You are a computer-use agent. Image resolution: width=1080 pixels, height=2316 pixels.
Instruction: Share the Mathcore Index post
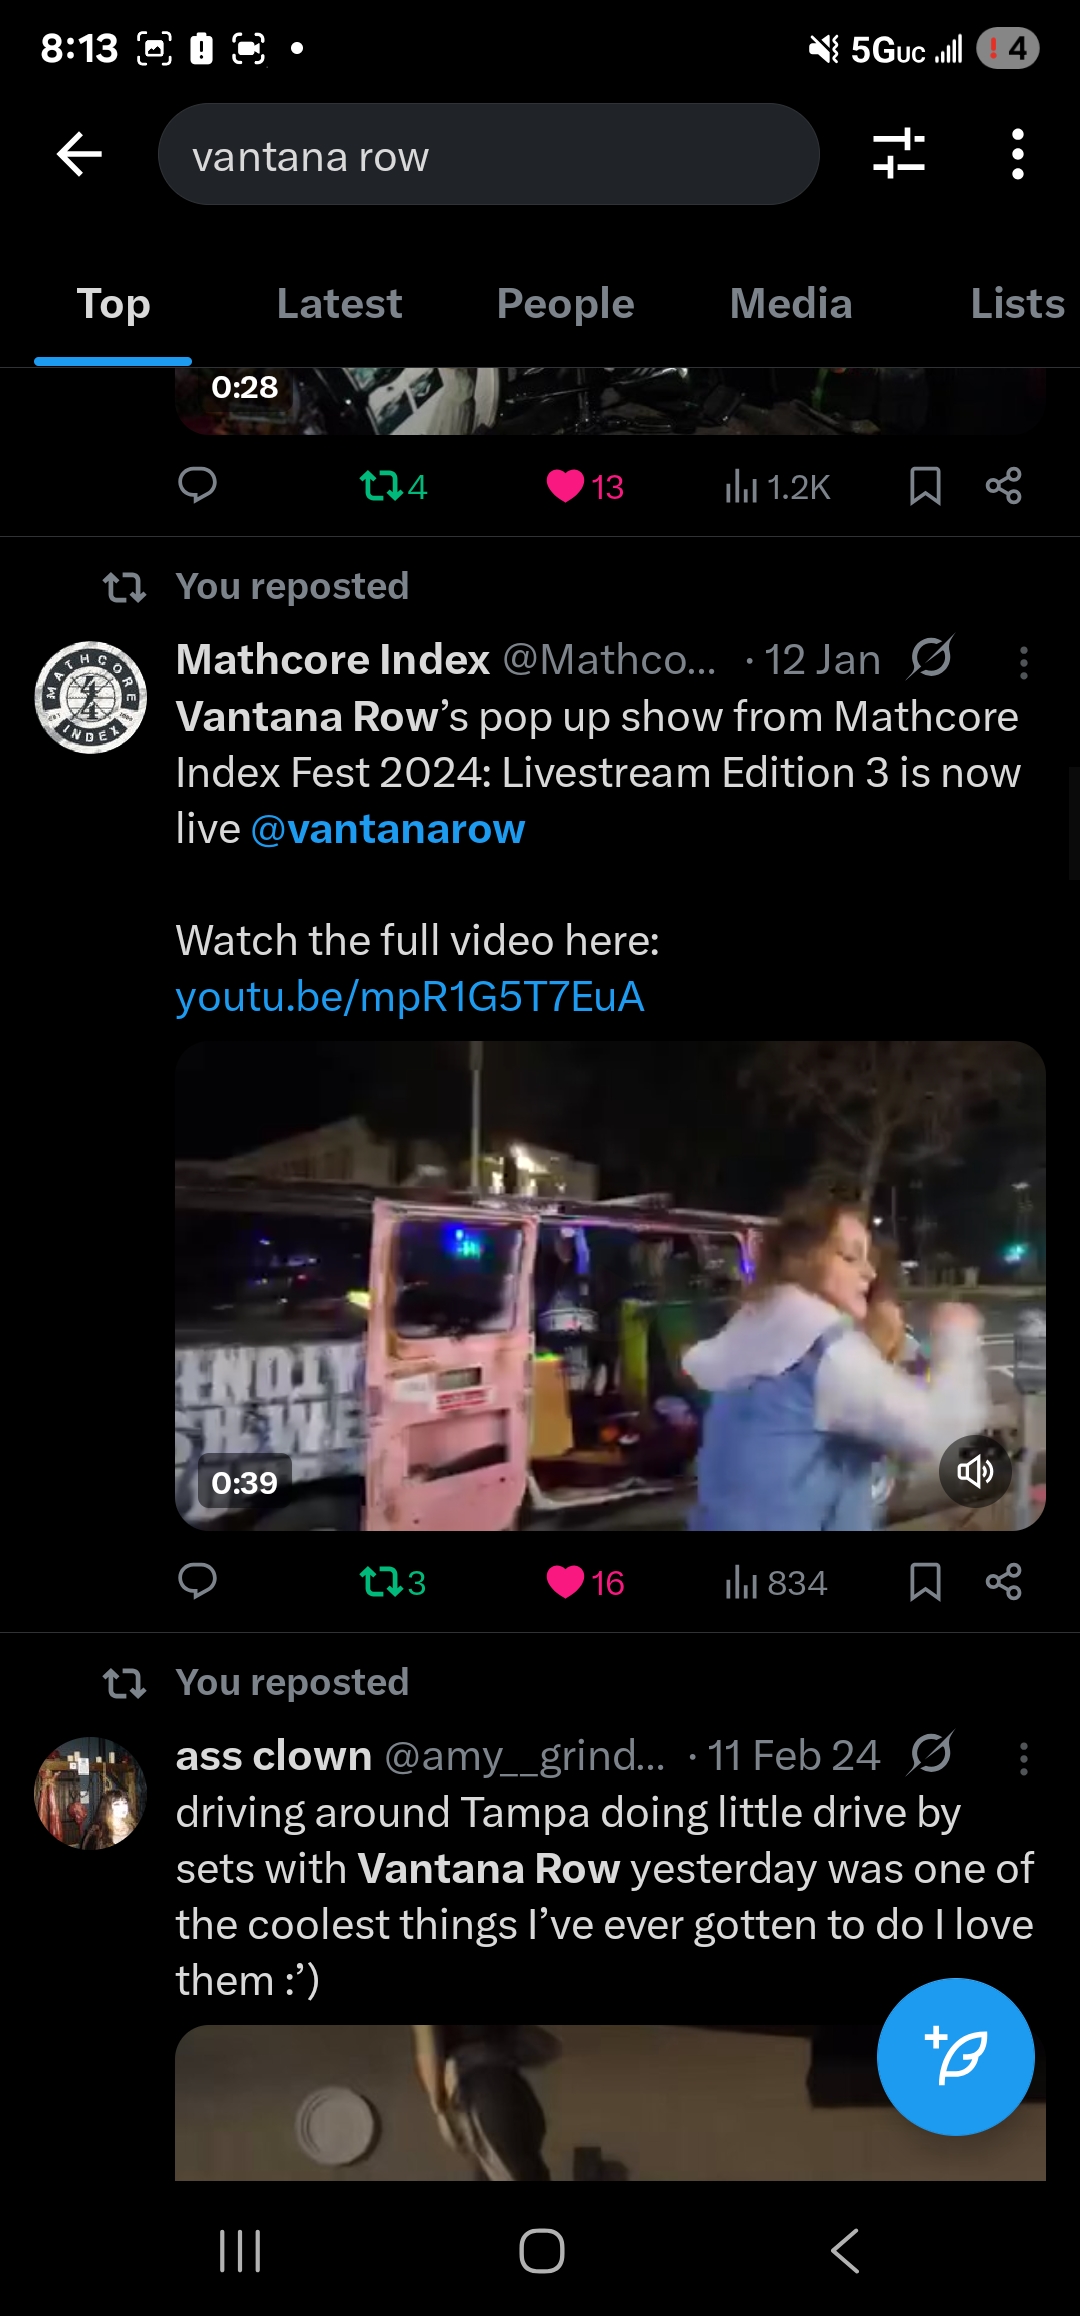pos(1003,1582)
